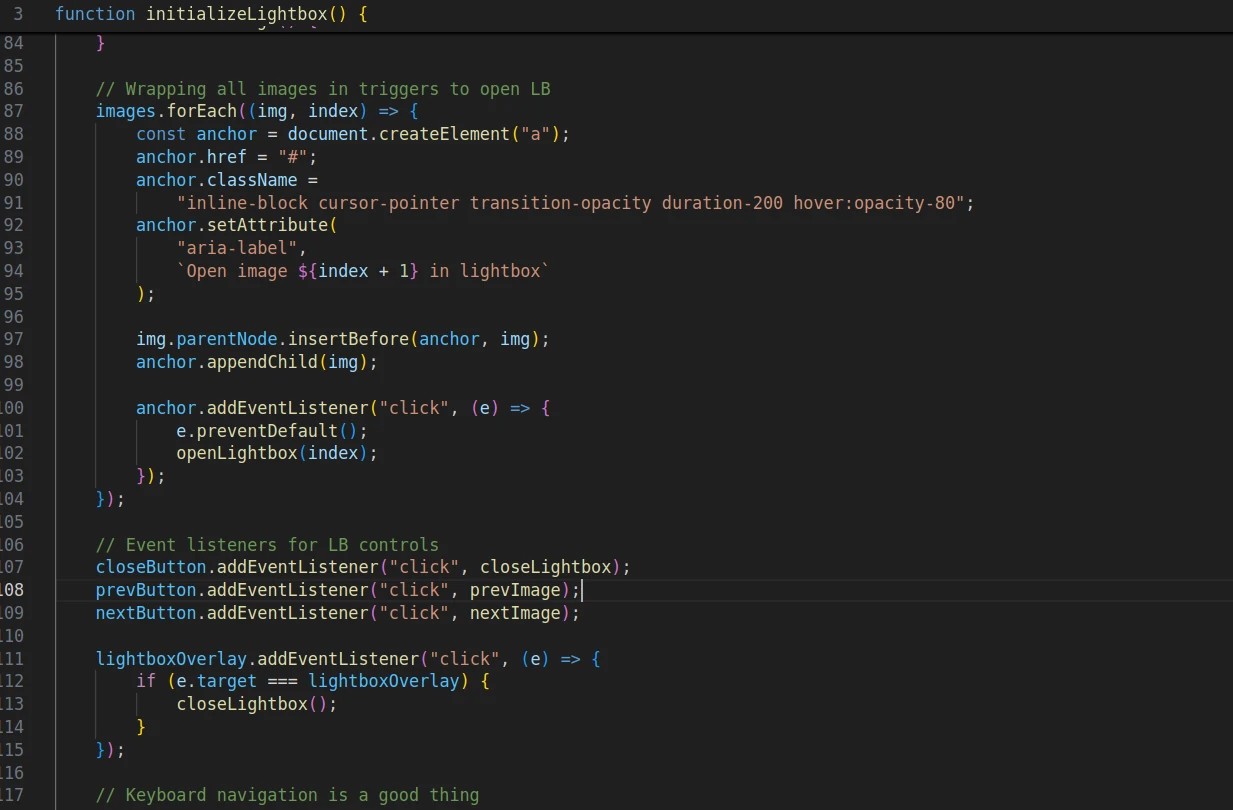Image resolution: width=1233 pixels, height=810 pixels.
Task: Click the prevImage argument on prevButton line
Action: (x=514, y=590)
